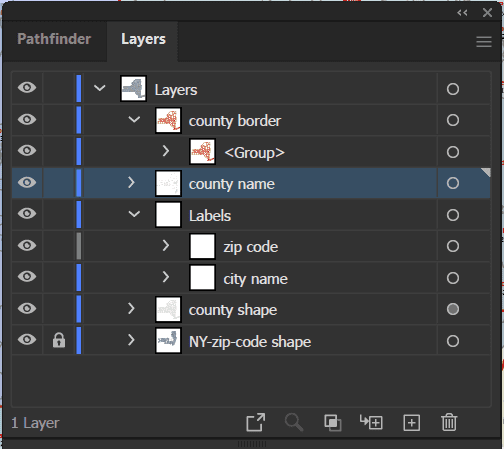Click the Create New Layer icon
This screenshot has width=504, height=449.
click(412, 423)
